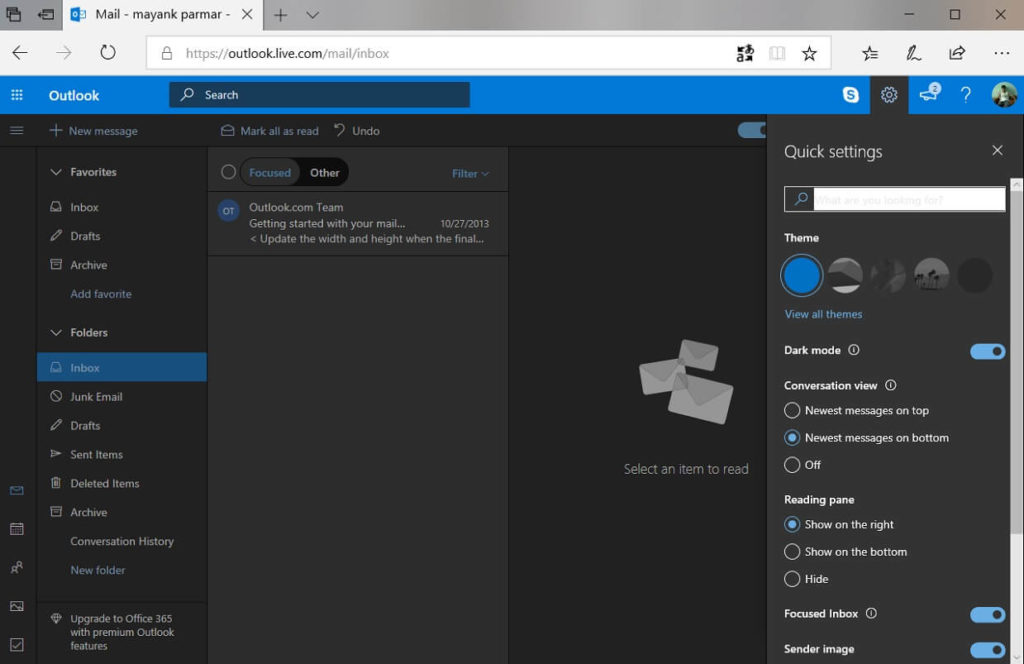This screenshot has height=664, width=1024.
Task: Toggle Dark mode off
Action: (987, 351)
